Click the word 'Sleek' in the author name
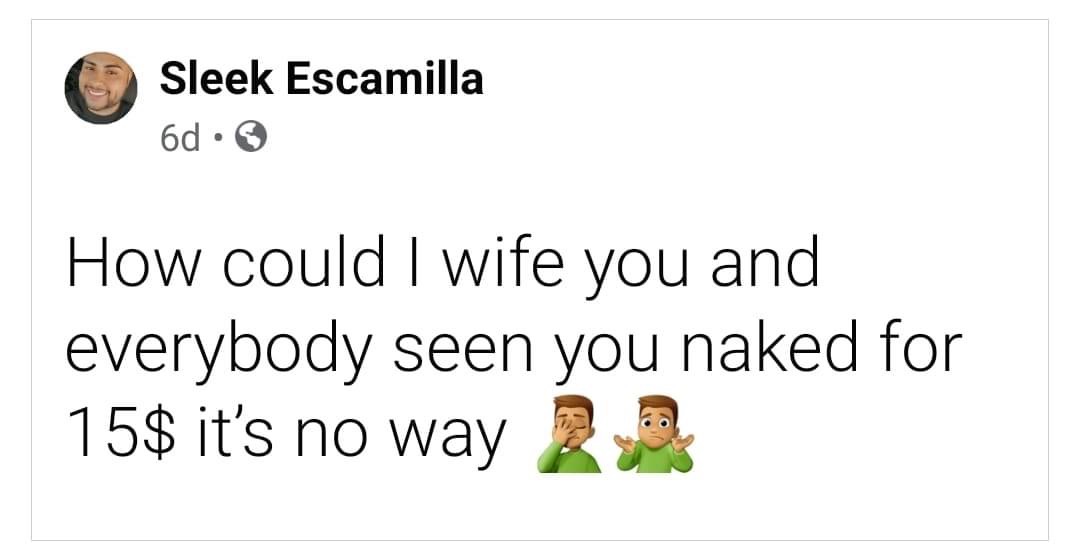This screenshot has width=1080, height=545. pos(216,78)
